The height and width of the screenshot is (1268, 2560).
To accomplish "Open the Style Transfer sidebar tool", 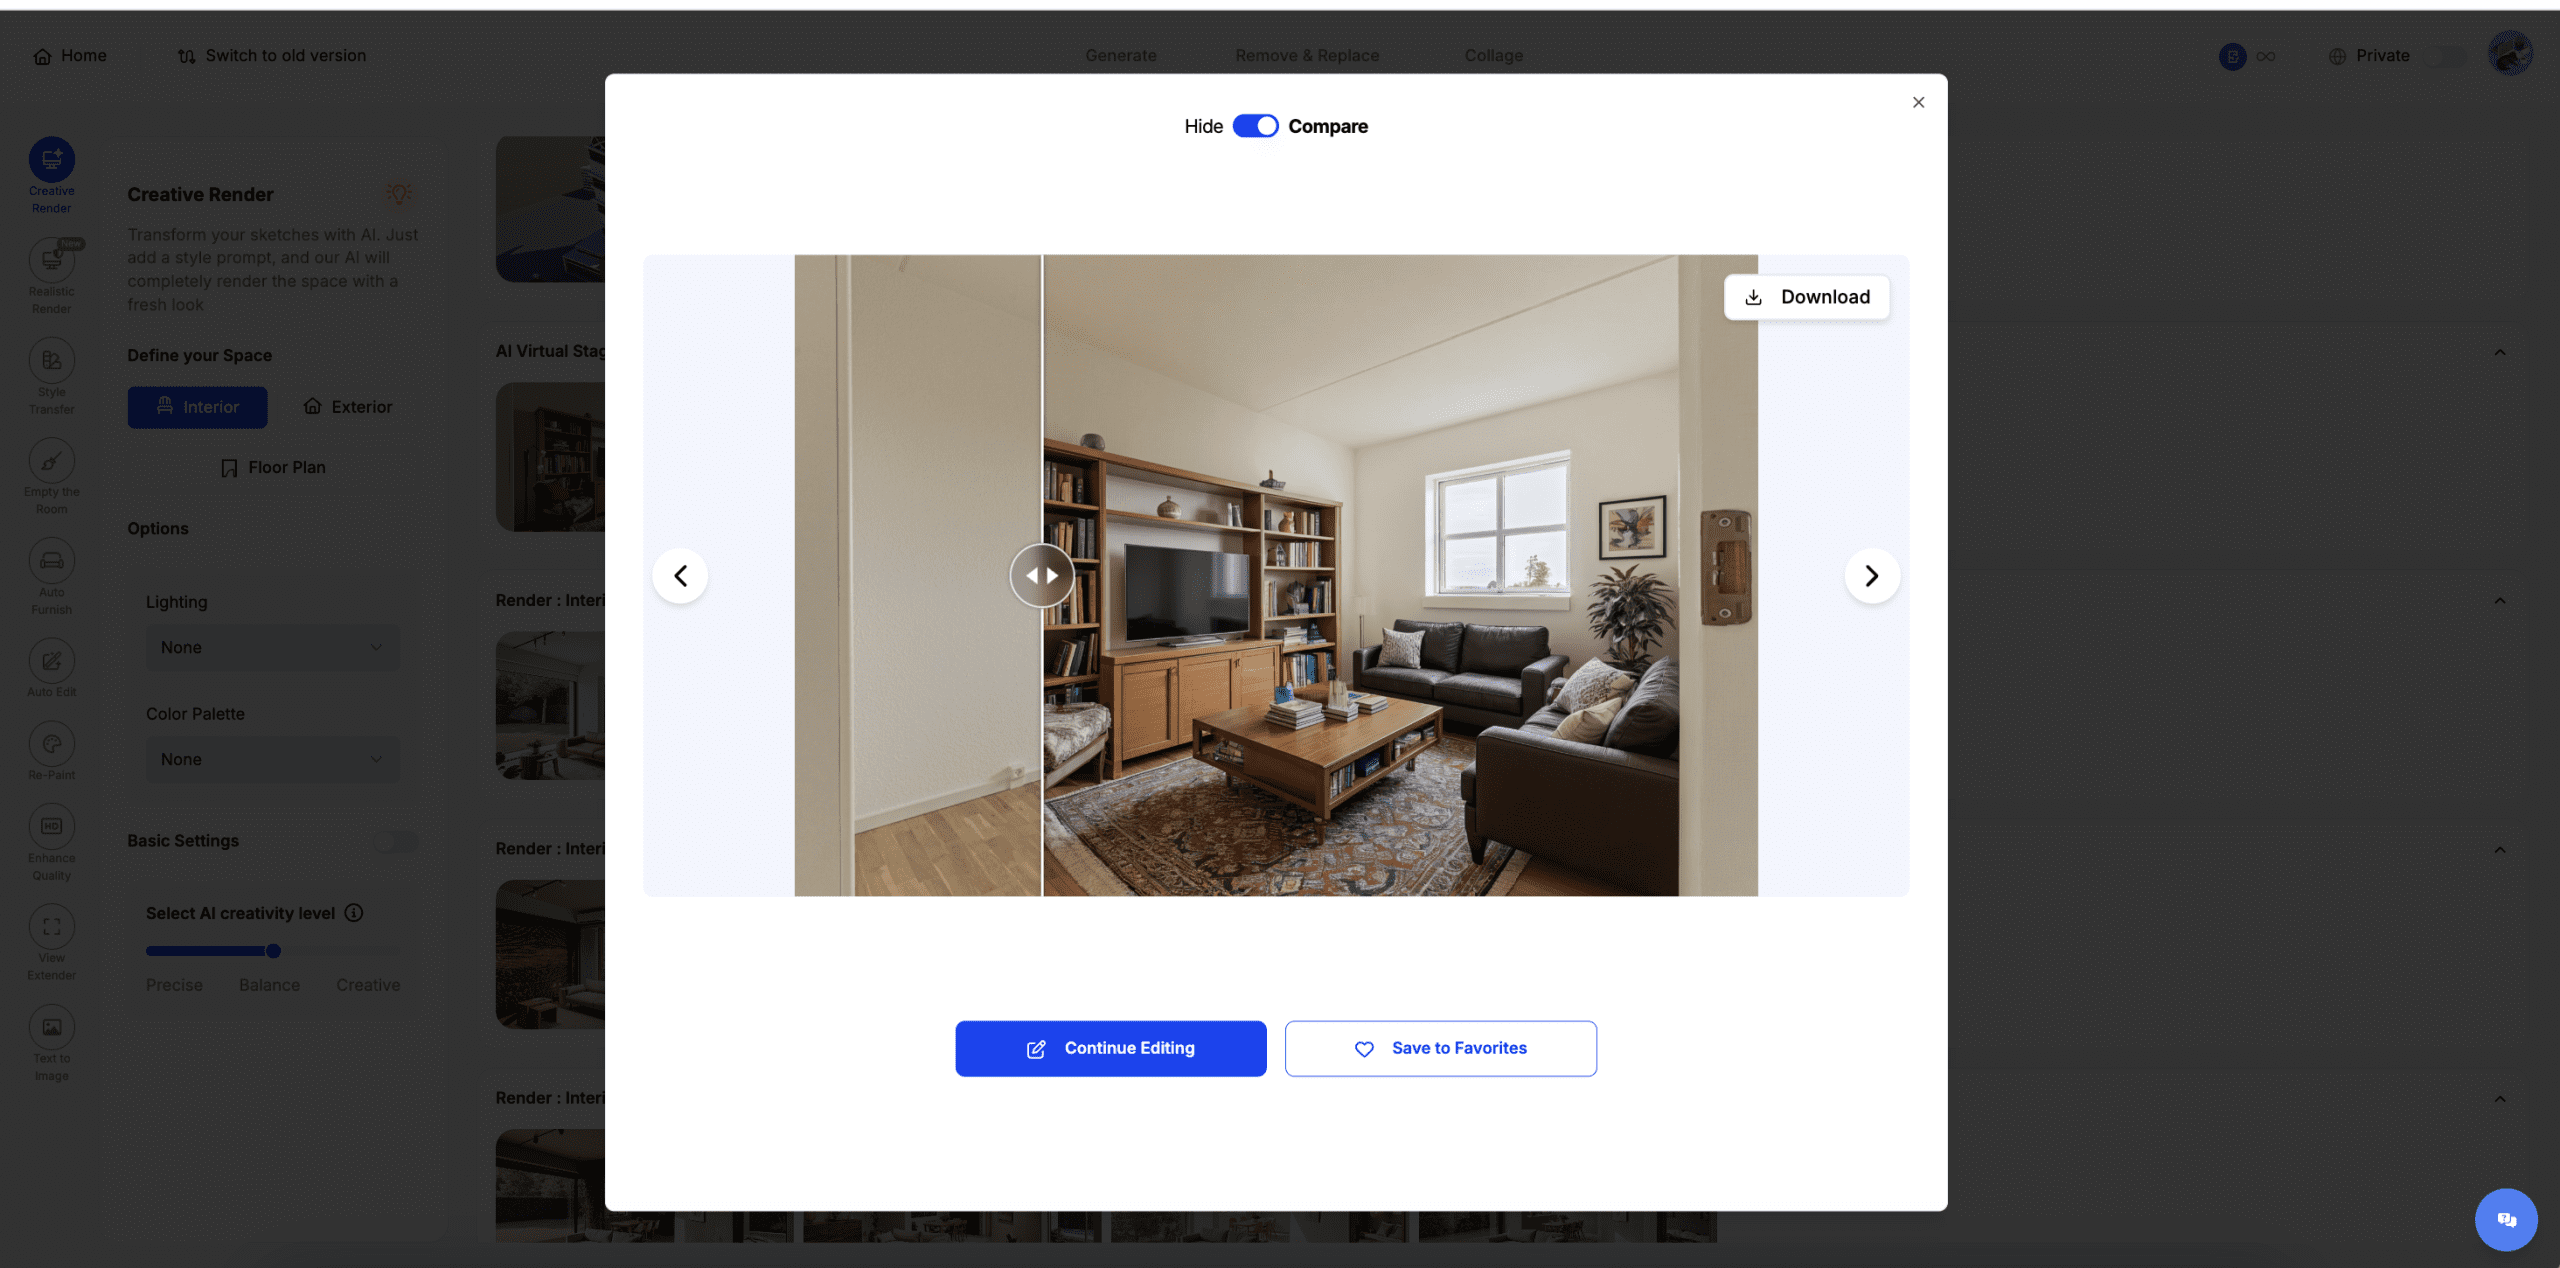I will tap(51, 362).
